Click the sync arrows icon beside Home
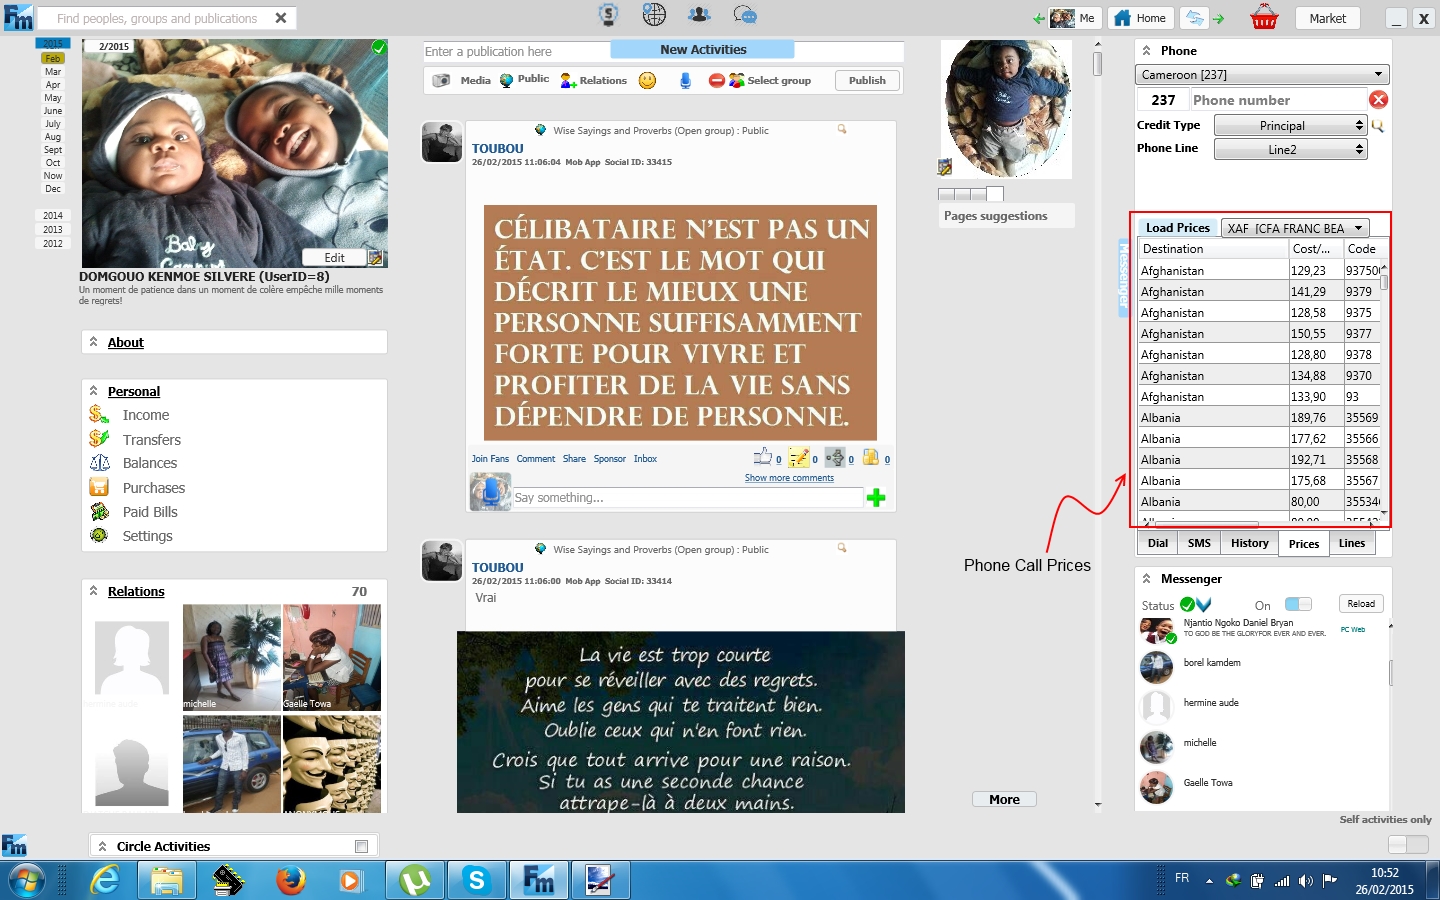This screenshot has height=900, width=1440. click(x=1194, y=18)
